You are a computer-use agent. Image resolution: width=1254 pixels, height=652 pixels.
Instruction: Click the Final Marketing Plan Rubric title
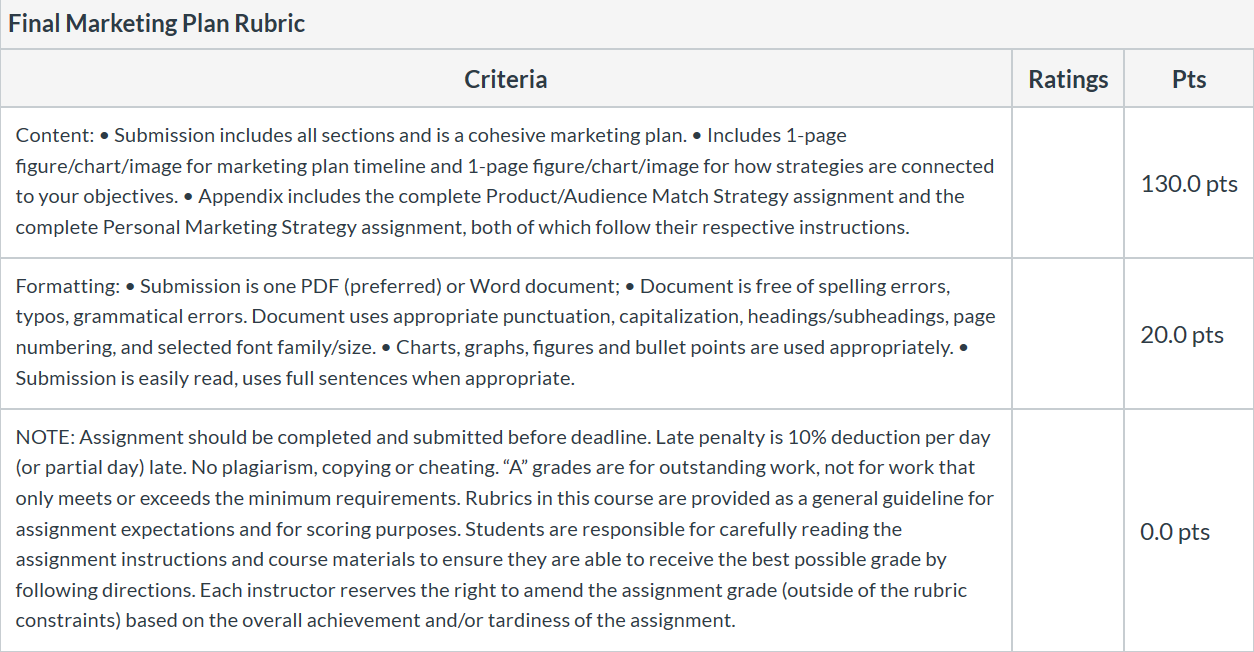click(x=156, y=24)
